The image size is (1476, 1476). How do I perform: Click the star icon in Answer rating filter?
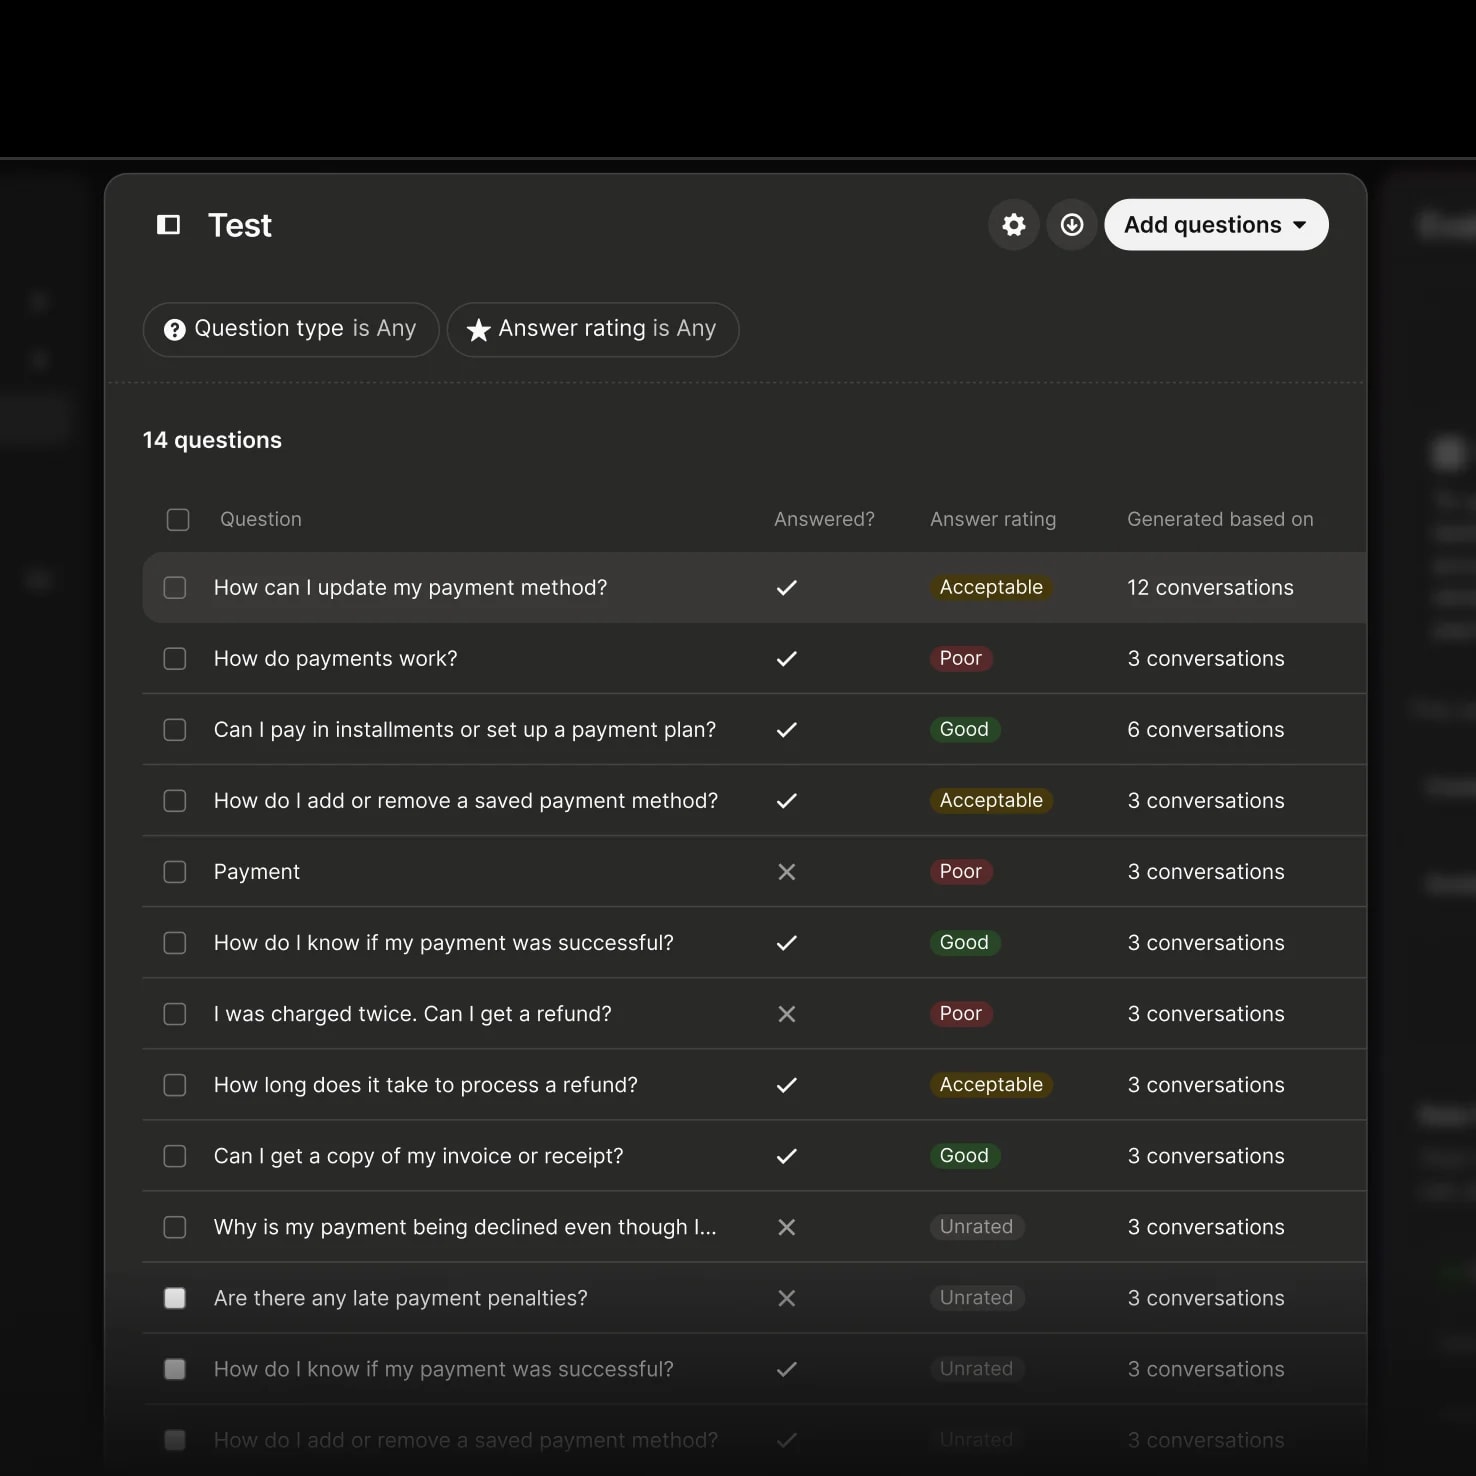click(x=479, y=329)
